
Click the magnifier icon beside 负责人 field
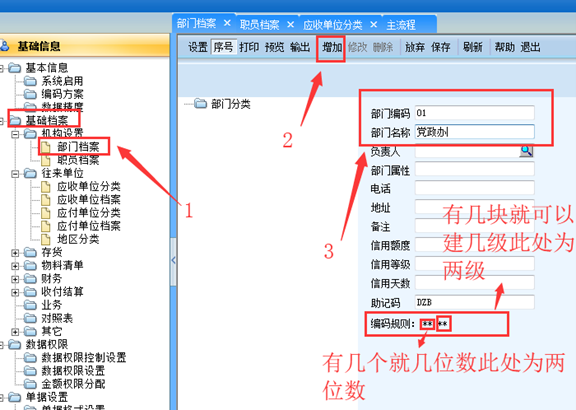[x=526, y=151]
